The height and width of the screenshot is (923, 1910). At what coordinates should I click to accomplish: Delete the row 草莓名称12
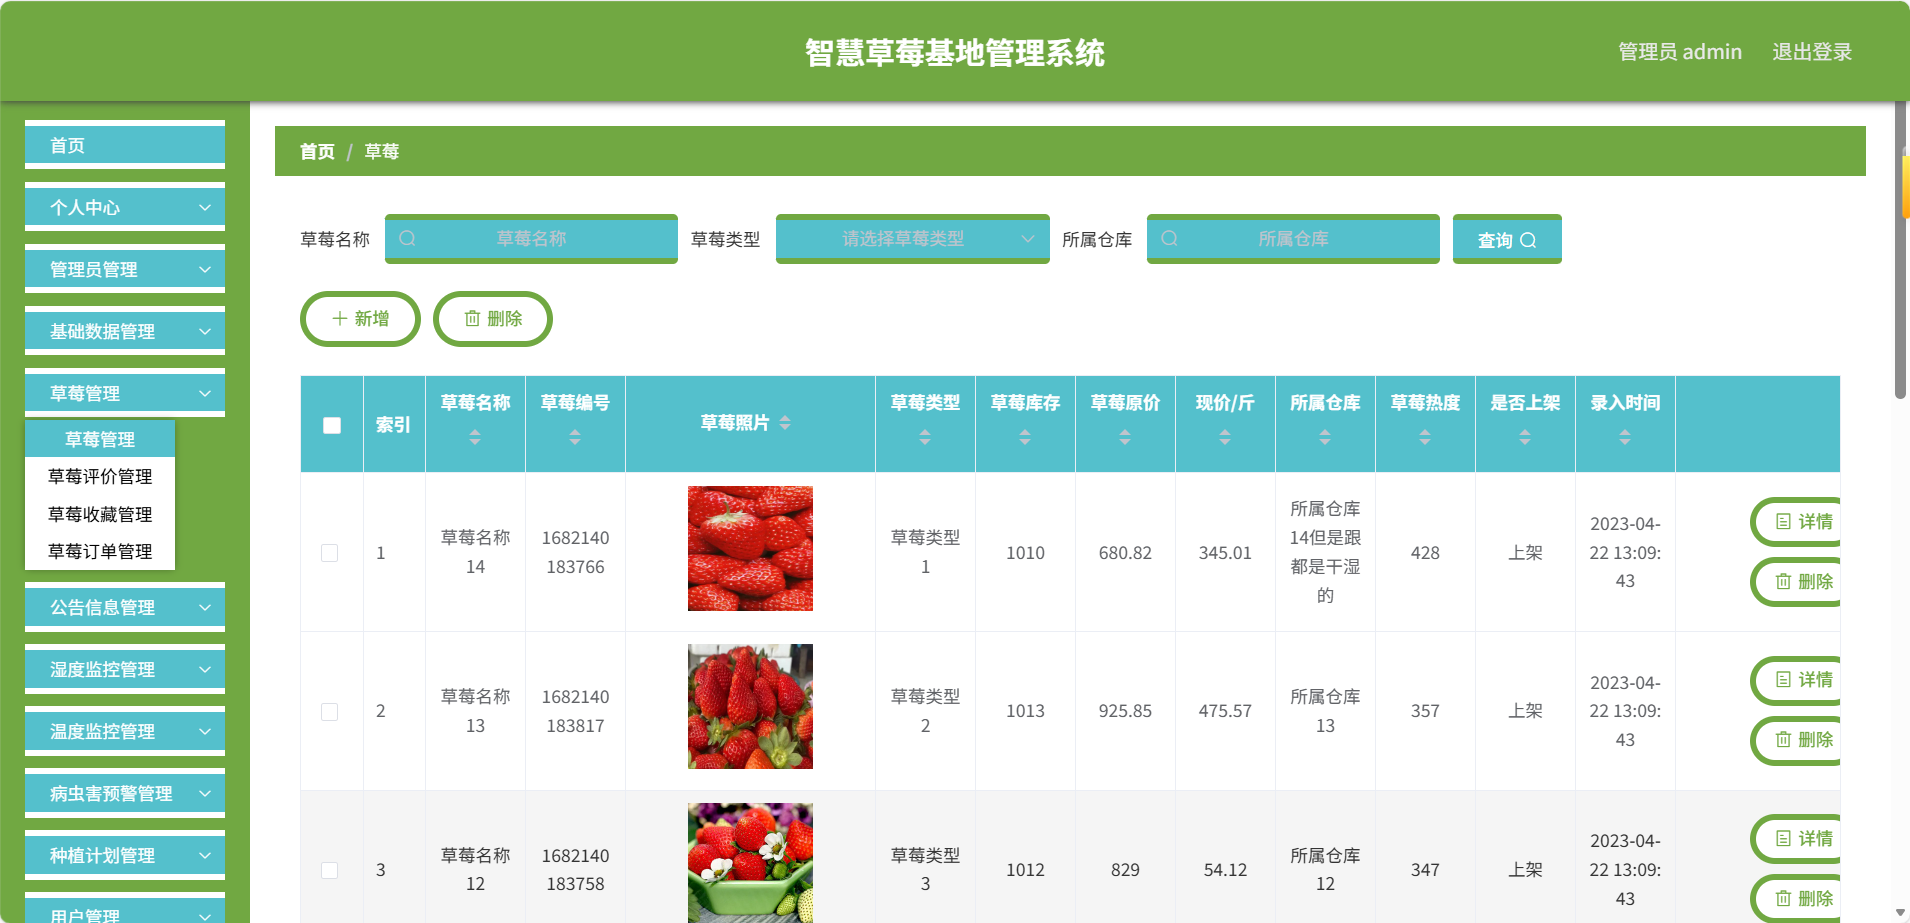1797,899
